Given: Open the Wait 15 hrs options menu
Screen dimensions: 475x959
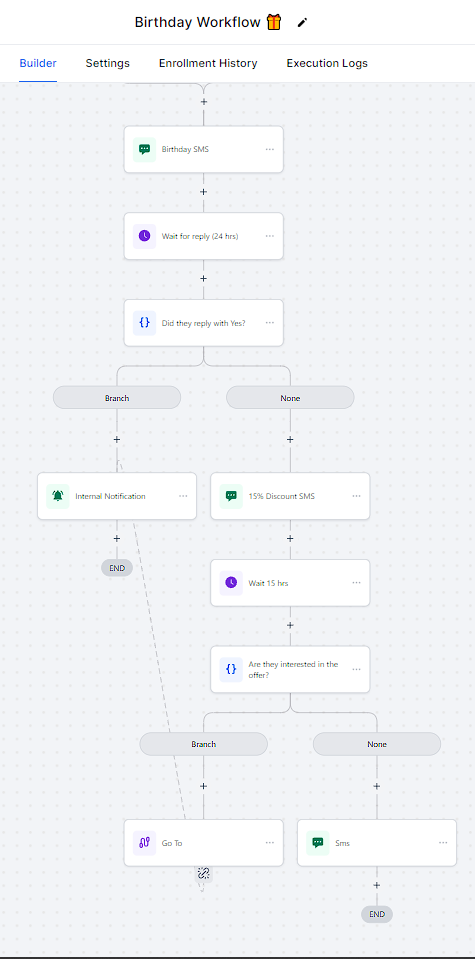Looking at the screenshot, I should tap(356, 583).
